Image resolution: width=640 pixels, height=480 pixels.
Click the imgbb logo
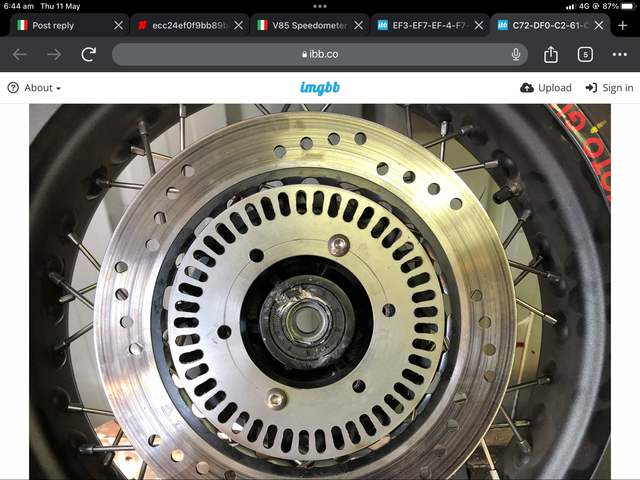(320, 88)
